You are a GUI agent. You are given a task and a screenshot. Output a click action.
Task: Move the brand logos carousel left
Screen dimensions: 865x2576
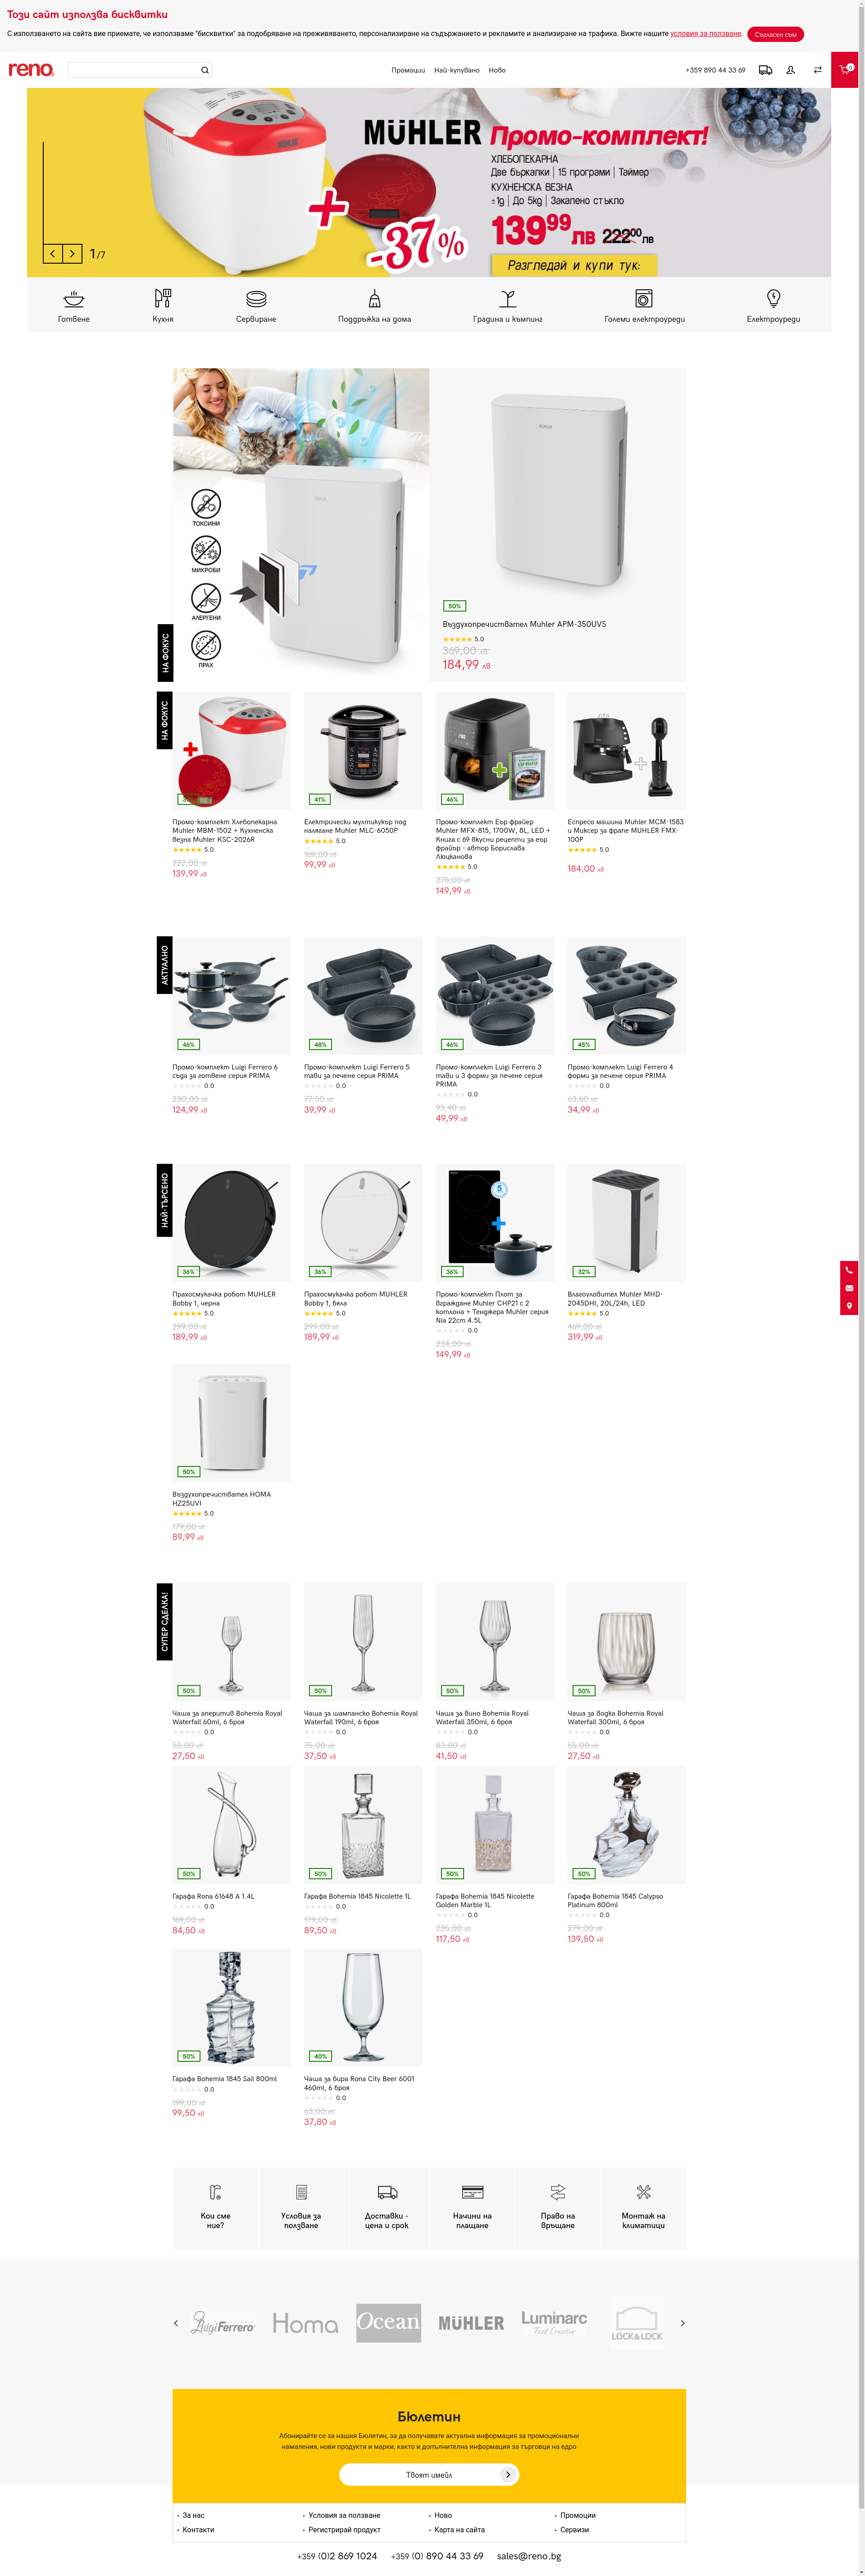[x=176, y=2323]
